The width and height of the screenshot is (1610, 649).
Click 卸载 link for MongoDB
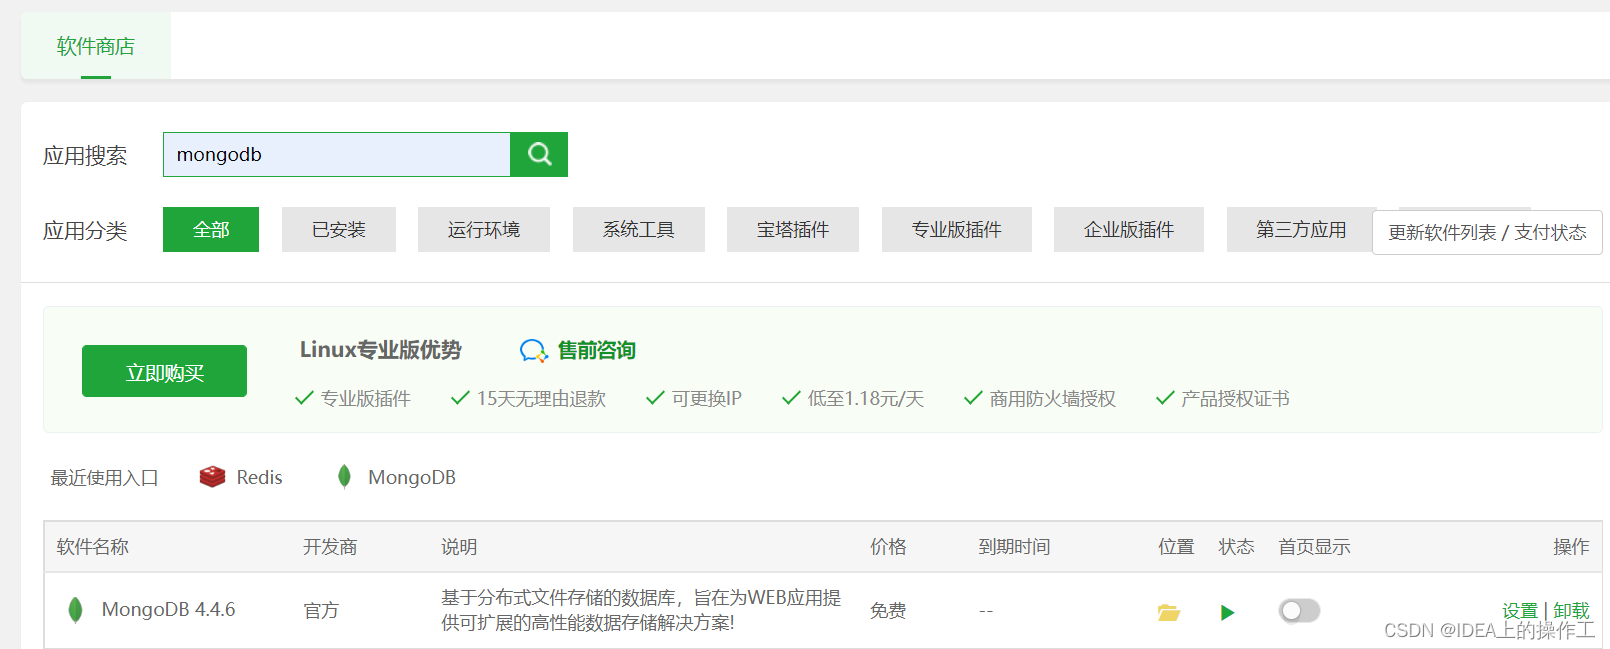[1571, 610]
